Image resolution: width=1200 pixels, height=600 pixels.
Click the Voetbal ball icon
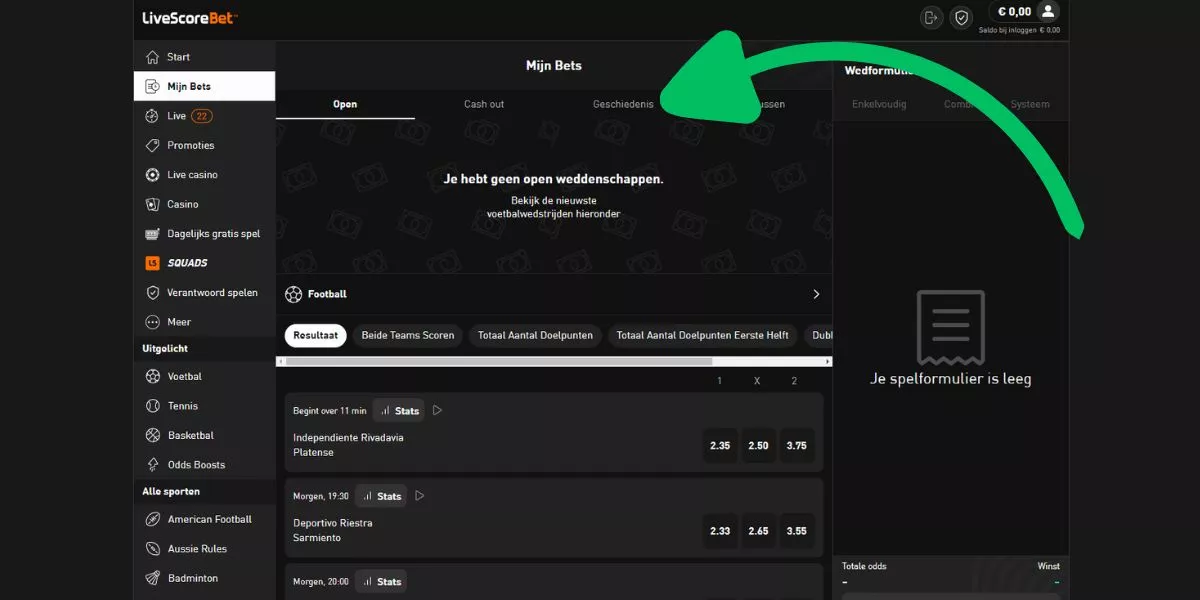[152, 377]
